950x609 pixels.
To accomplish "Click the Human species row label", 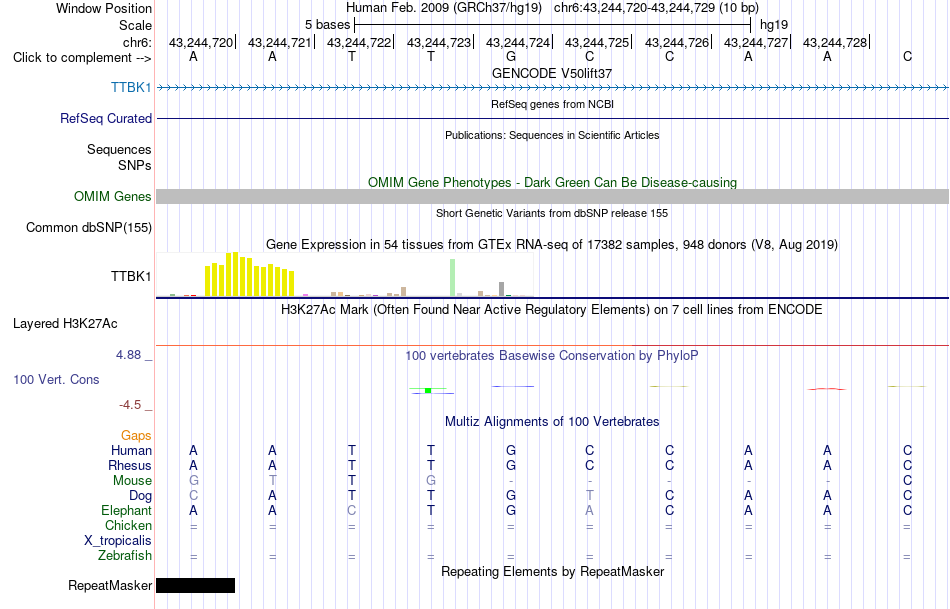I will (131, 450).
